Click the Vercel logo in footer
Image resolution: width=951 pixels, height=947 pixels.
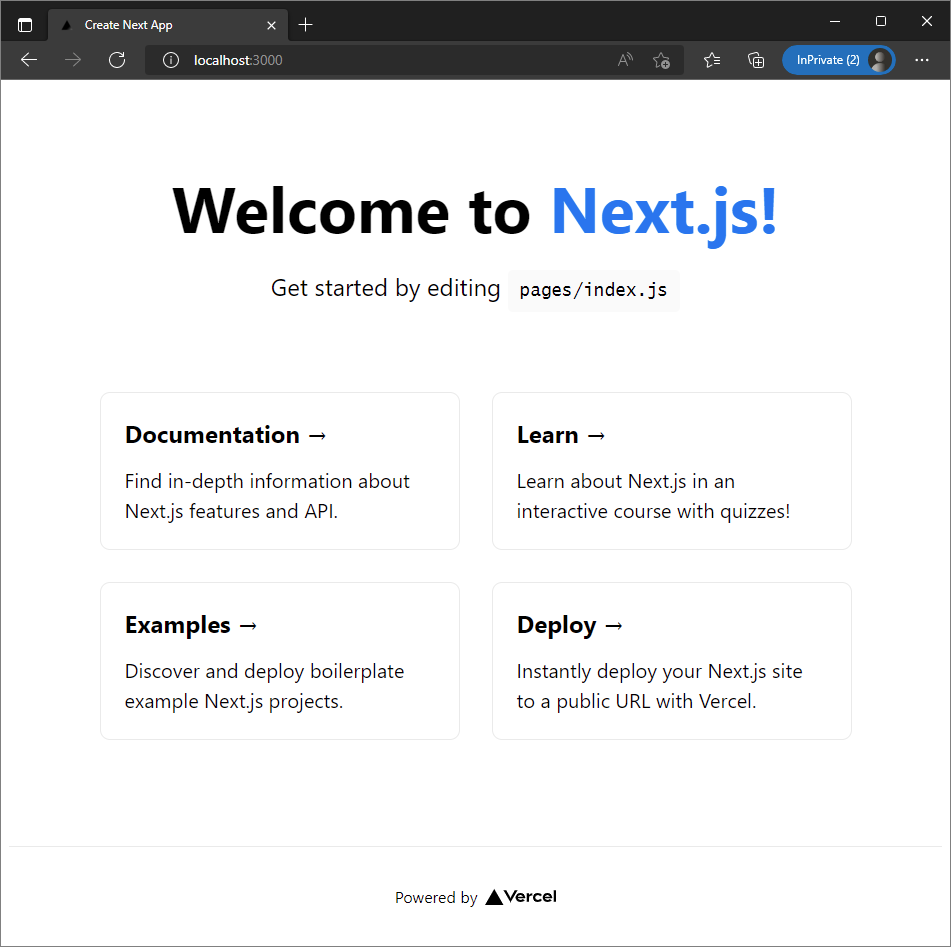[521, 896]
